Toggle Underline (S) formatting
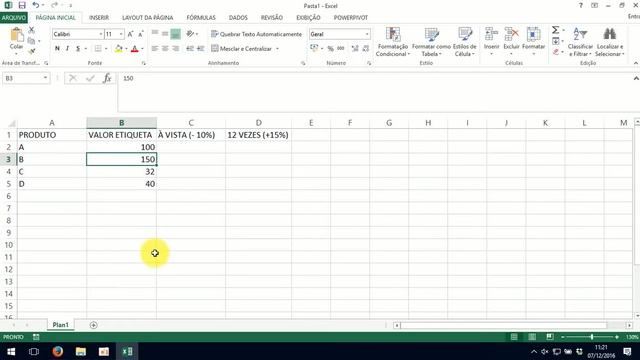This screenshot has width=640, height=360. (78, 49)
